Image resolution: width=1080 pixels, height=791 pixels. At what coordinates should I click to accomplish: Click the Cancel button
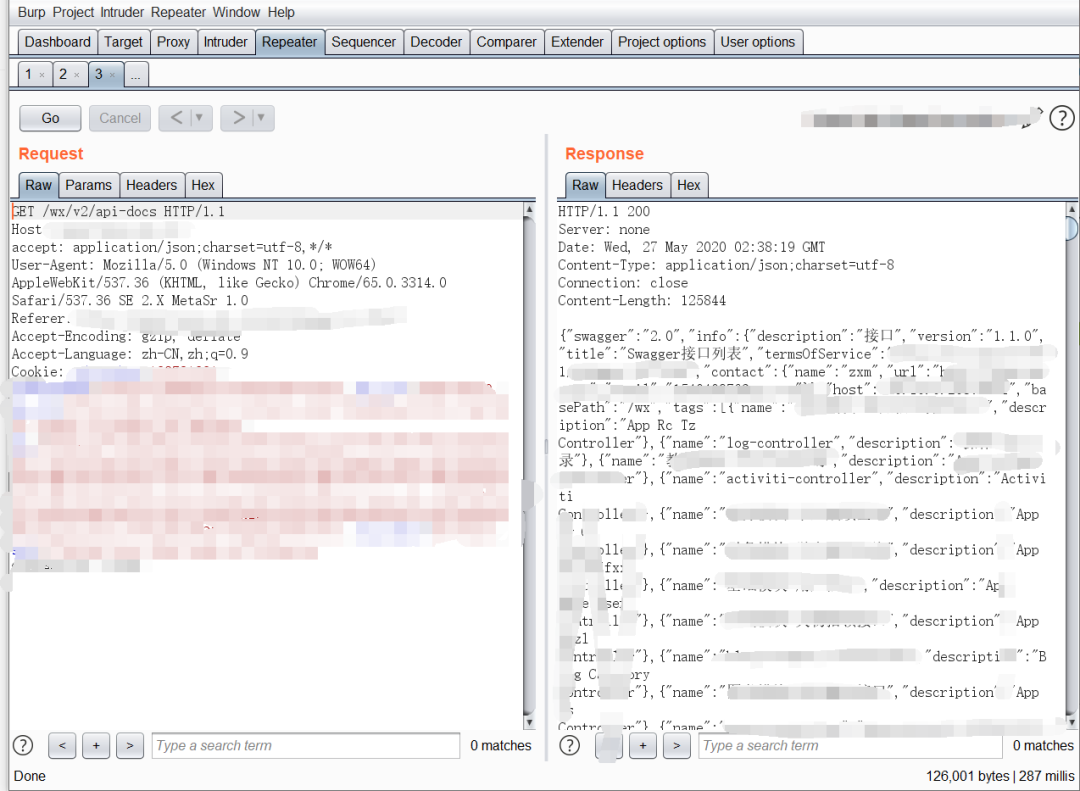(120, 118)
